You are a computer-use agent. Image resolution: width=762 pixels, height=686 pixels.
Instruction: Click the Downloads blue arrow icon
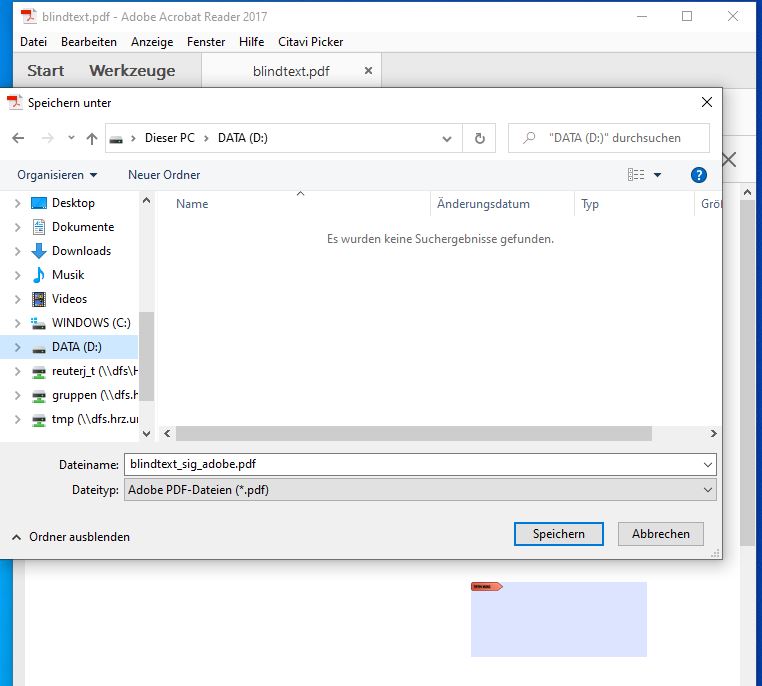click(39, 251)
